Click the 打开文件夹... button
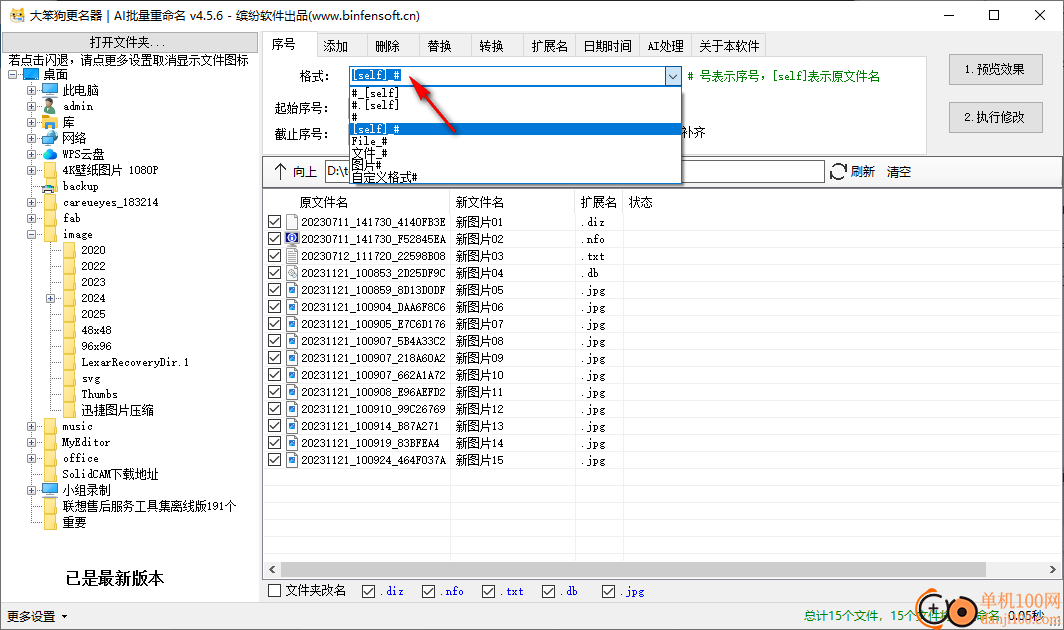 [x=130, y=42]
